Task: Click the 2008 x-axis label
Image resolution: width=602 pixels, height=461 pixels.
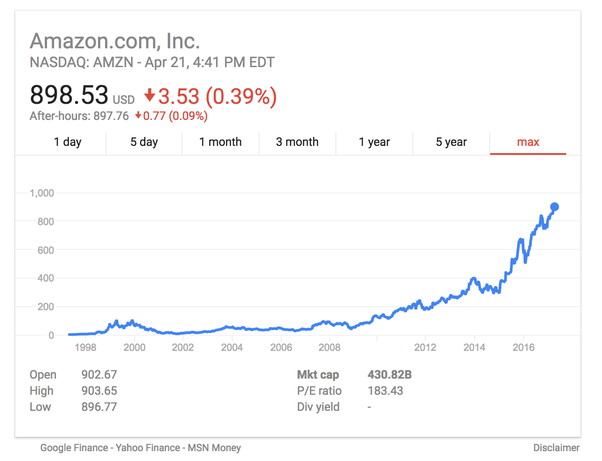Action: click(329, 348)
